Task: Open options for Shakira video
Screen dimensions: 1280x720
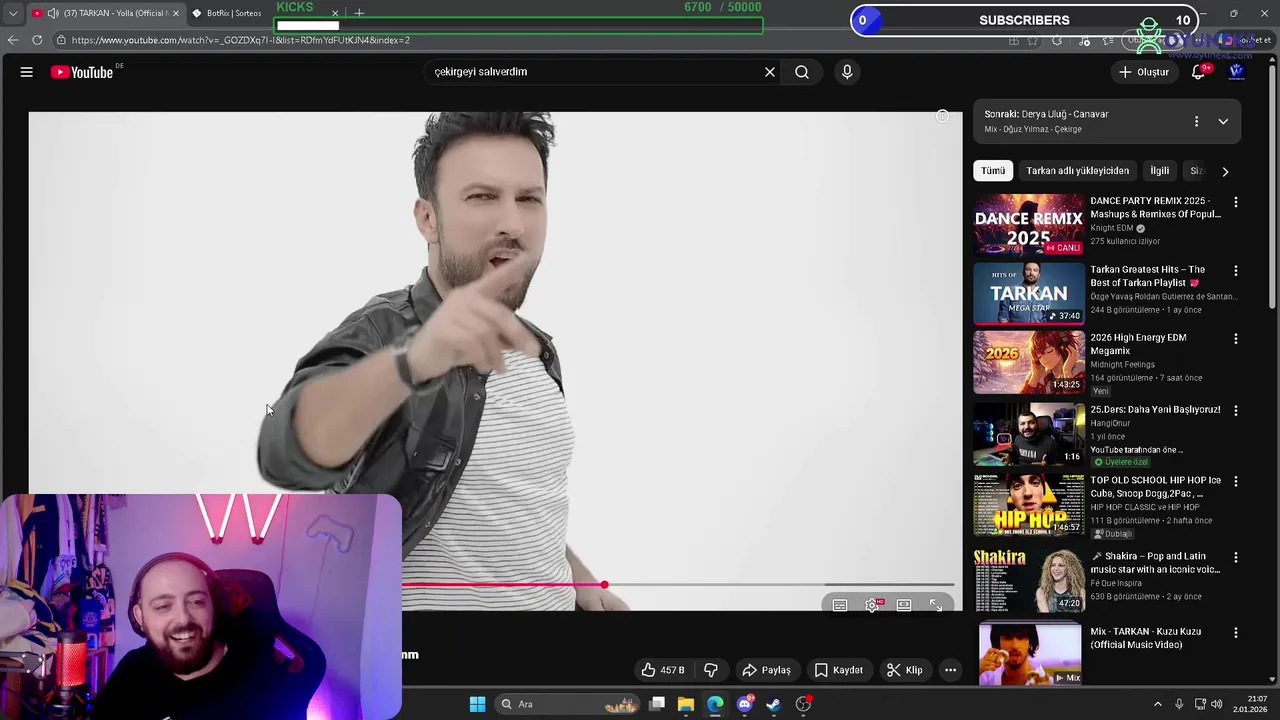Action: pyautogui.click(x=1235, y=557)
